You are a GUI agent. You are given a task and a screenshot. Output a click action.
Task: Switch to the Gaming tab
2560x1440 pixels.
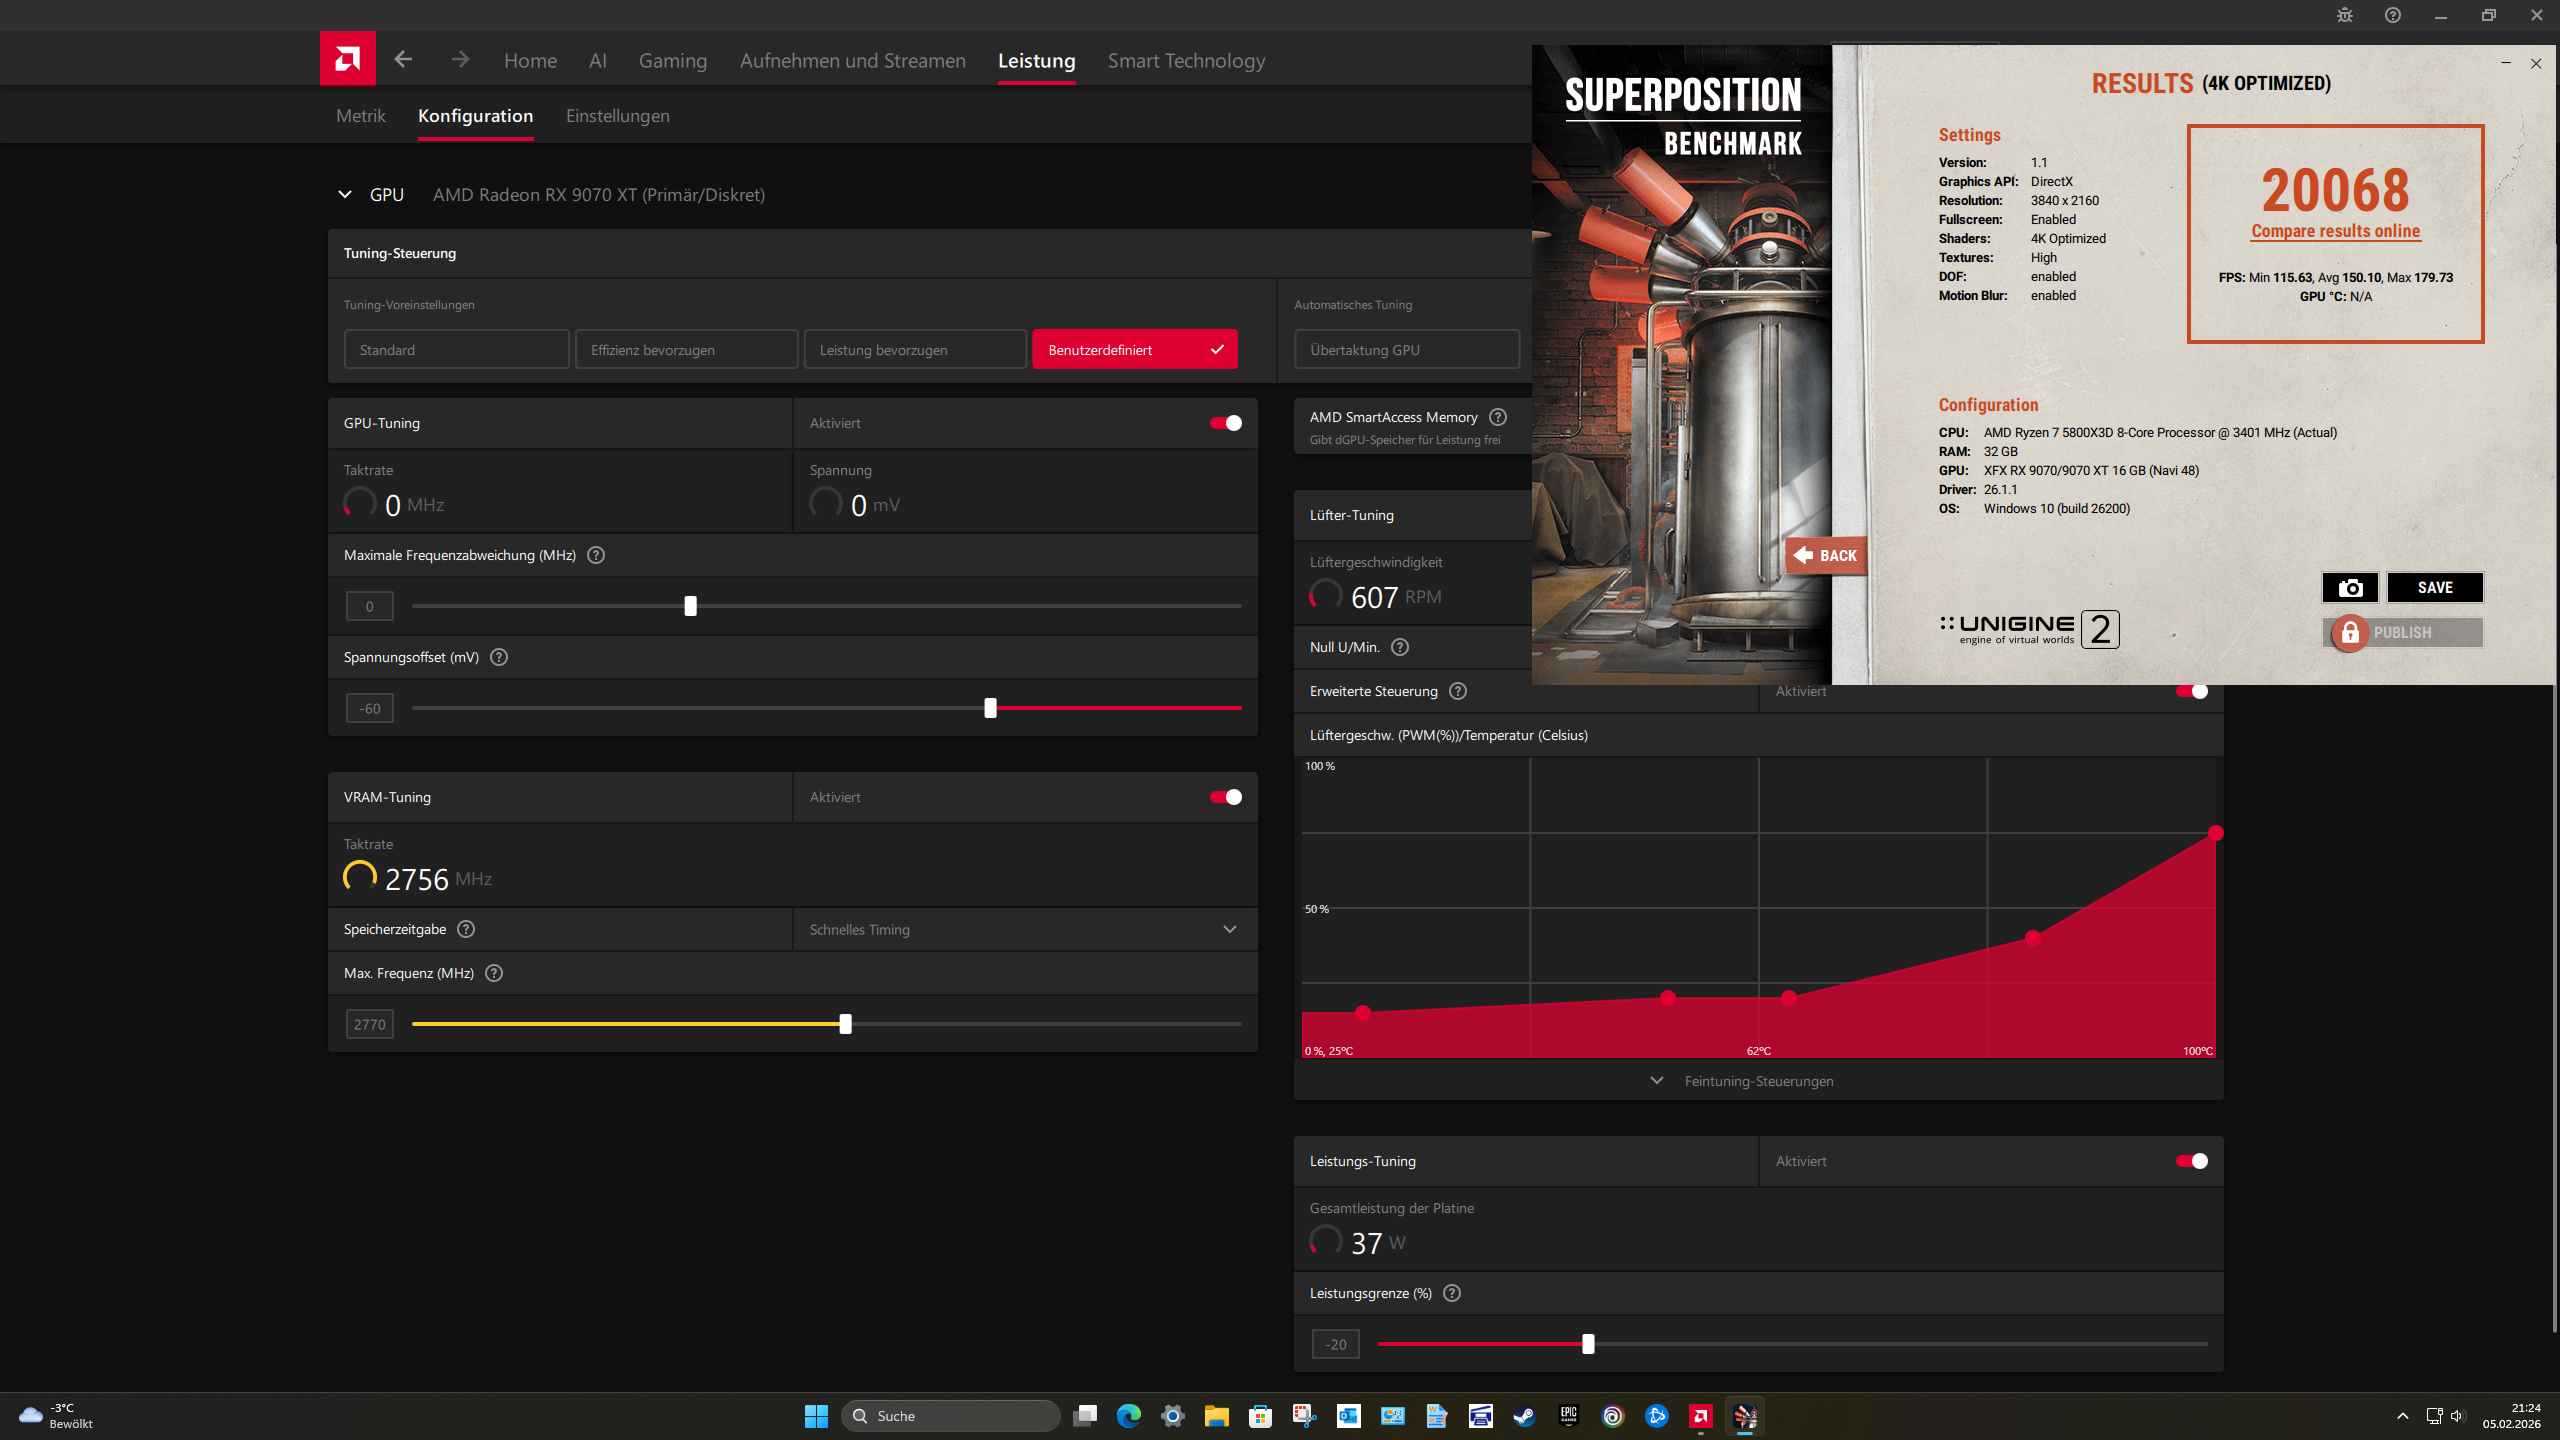672,61
